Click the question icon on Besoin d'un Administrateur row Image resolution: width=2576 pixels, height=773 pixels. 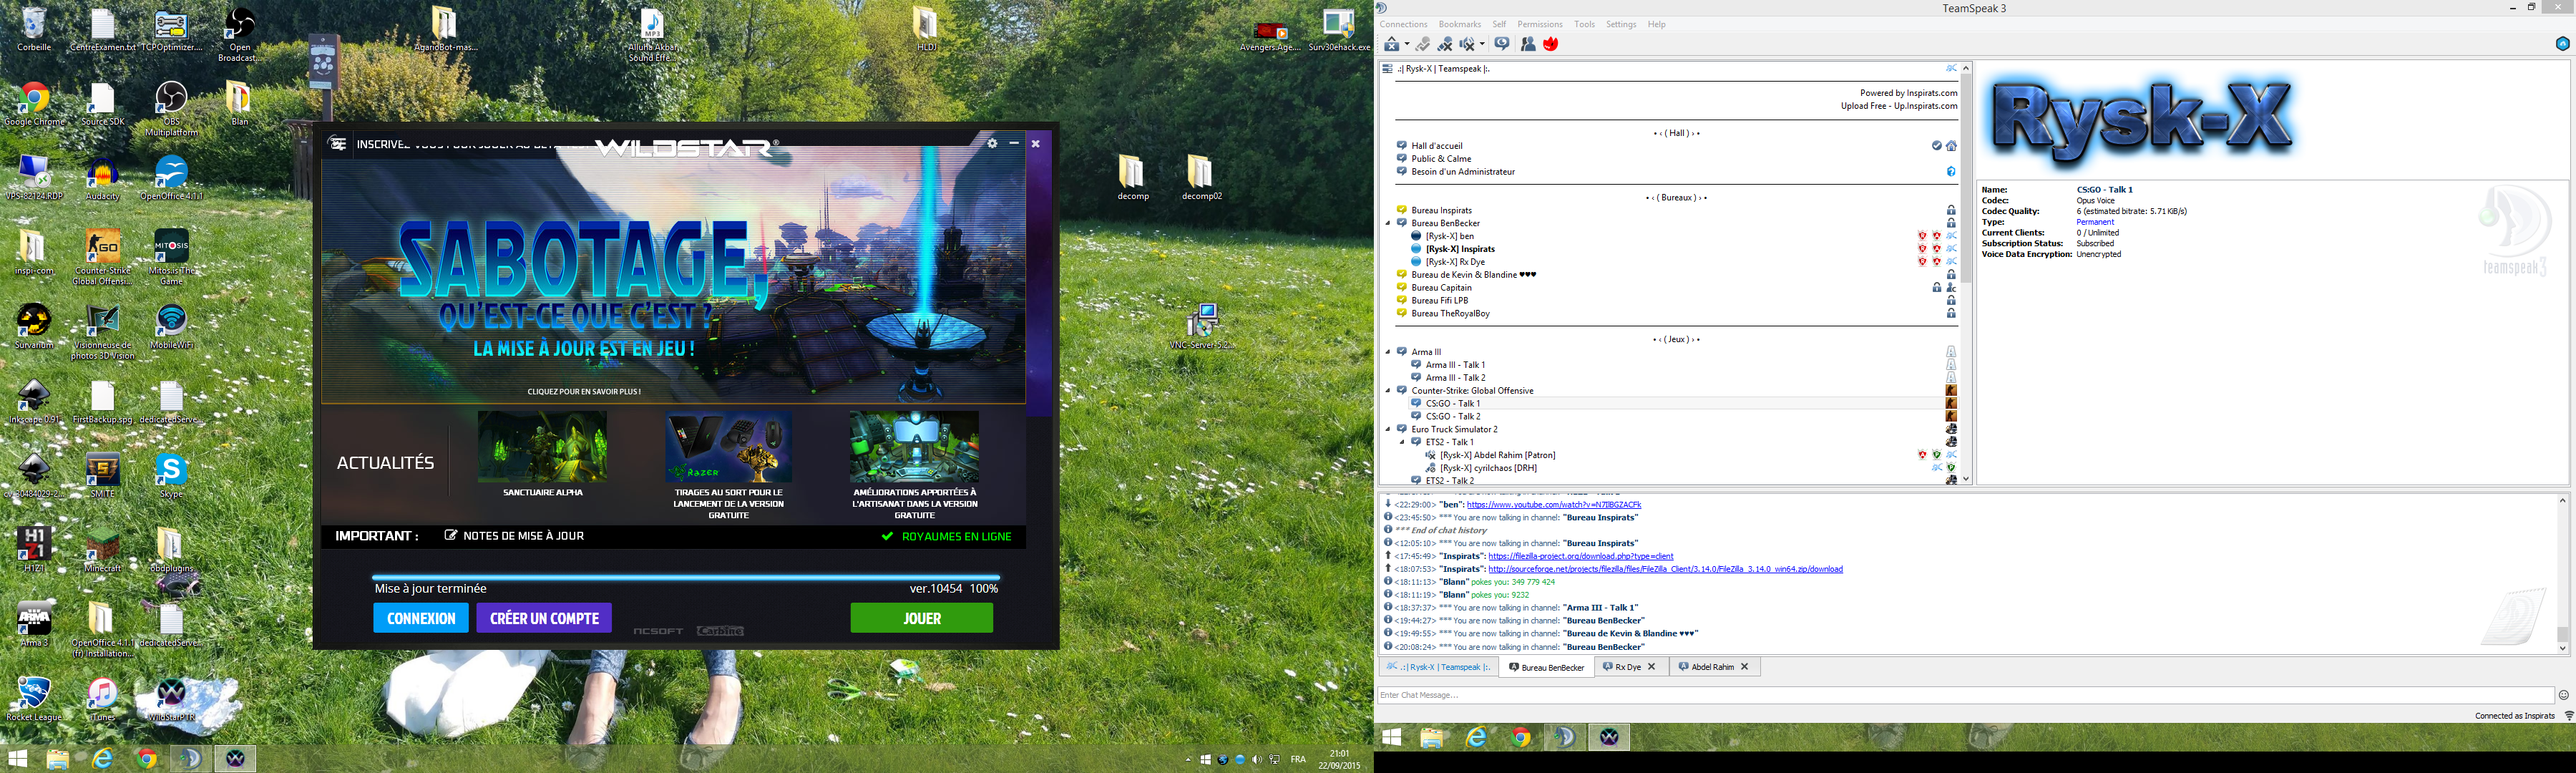coord(1951,172)
